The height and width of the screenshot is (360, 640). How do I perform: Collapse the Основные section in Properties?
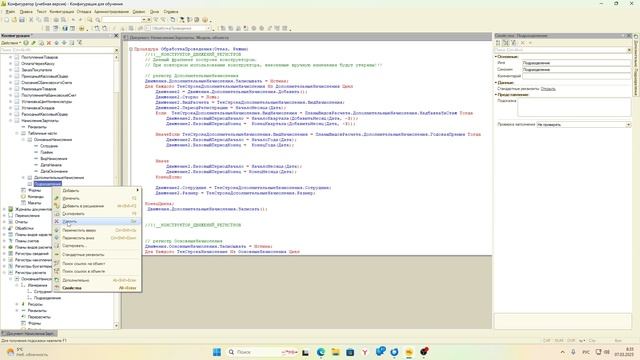pos(496,56)
